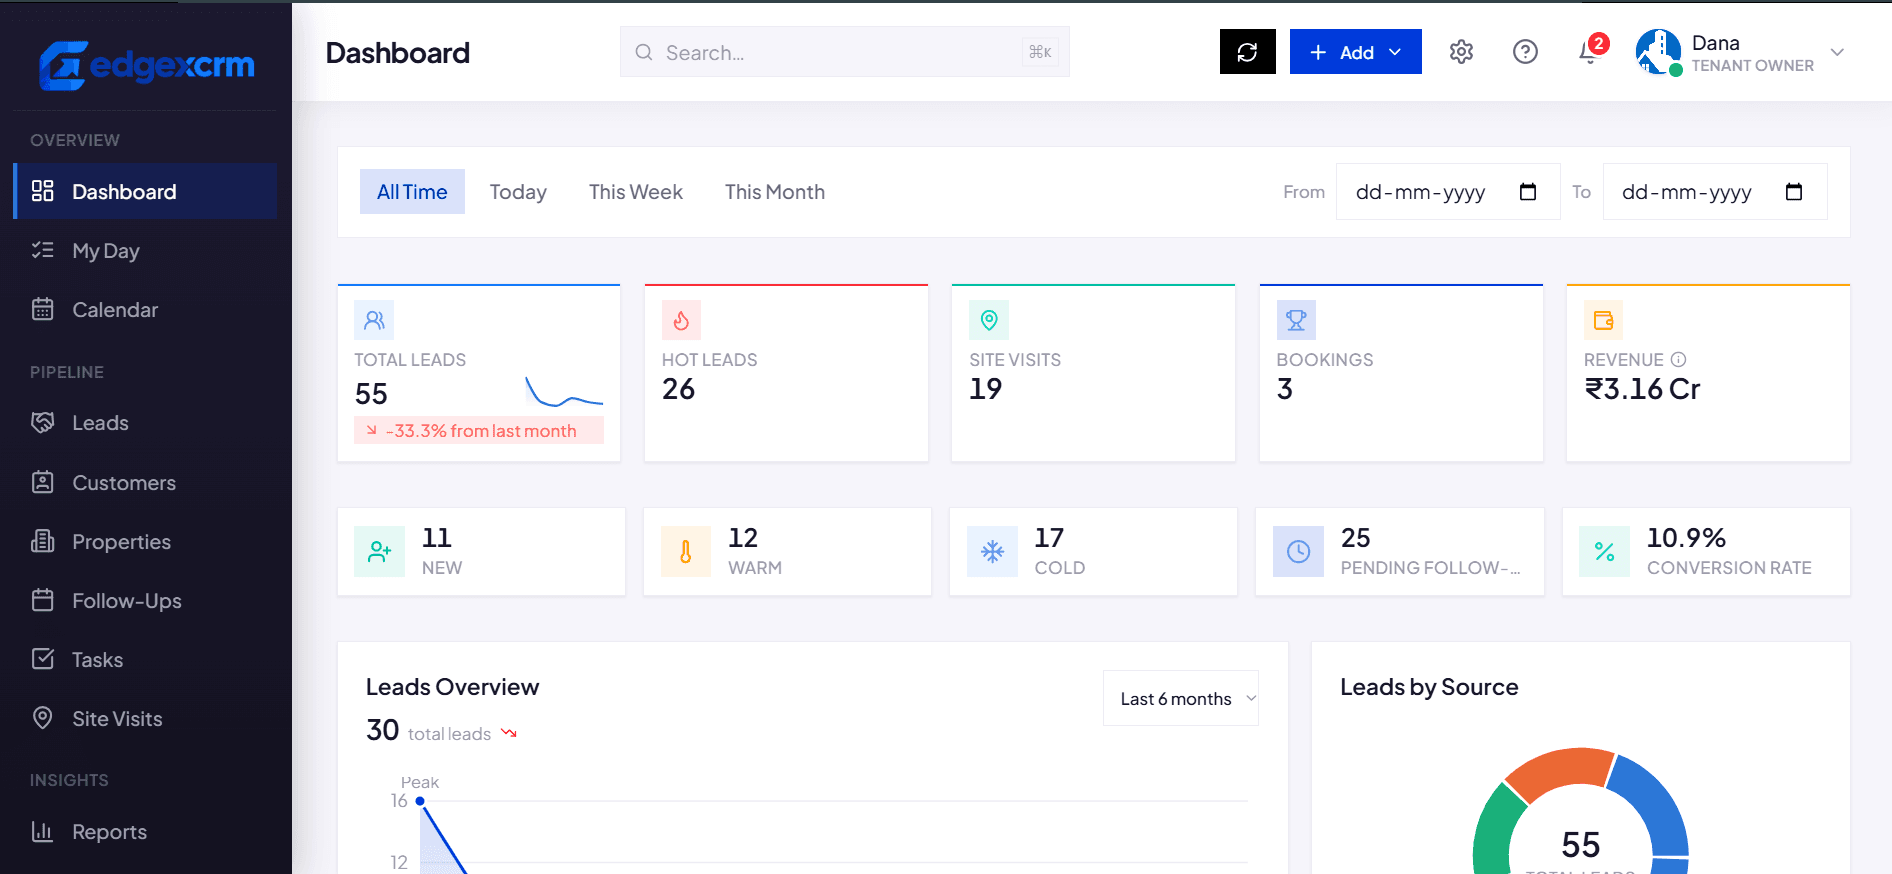Click the New leads person-plus icon

coord(379,551)
